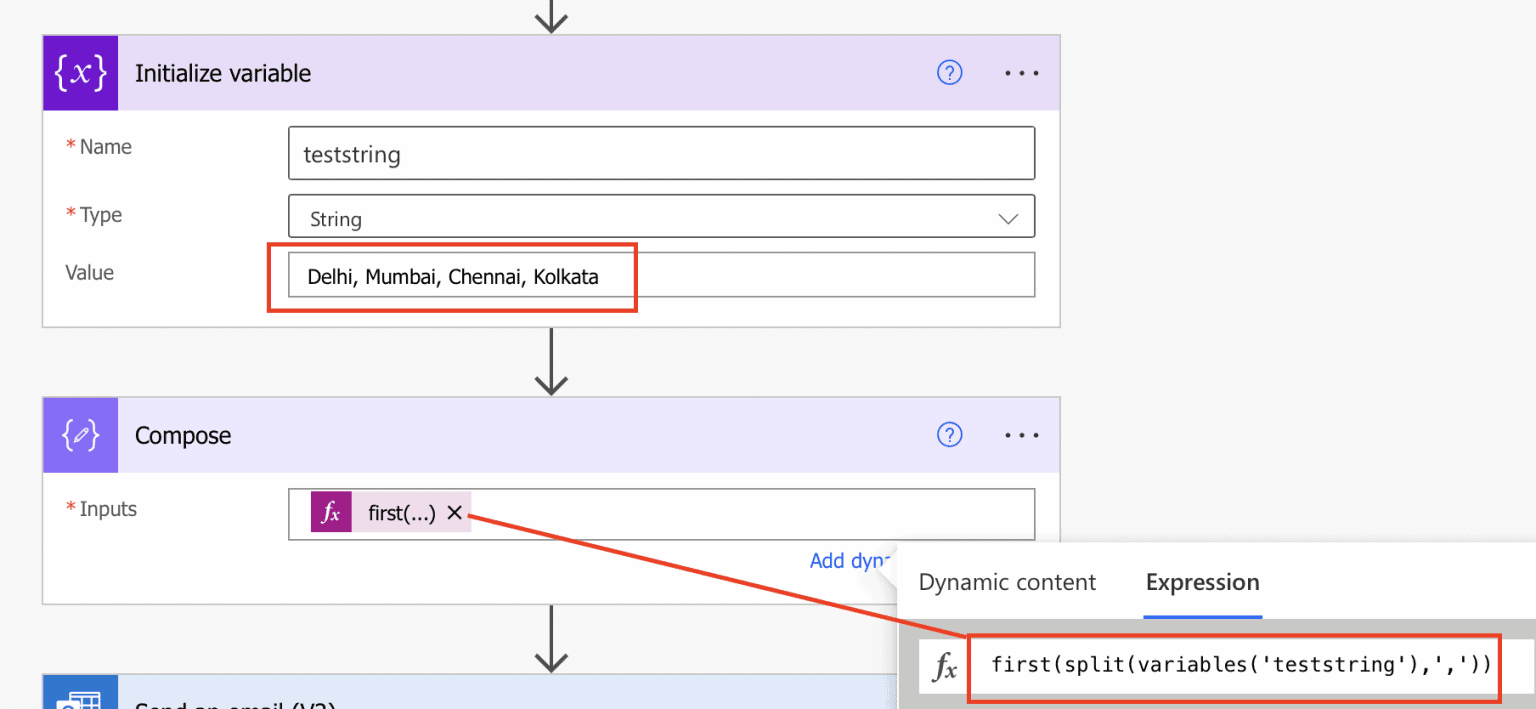Select the first split expression text
Viewport: 1536px width, 709px height.
[x=1235, y=665]
